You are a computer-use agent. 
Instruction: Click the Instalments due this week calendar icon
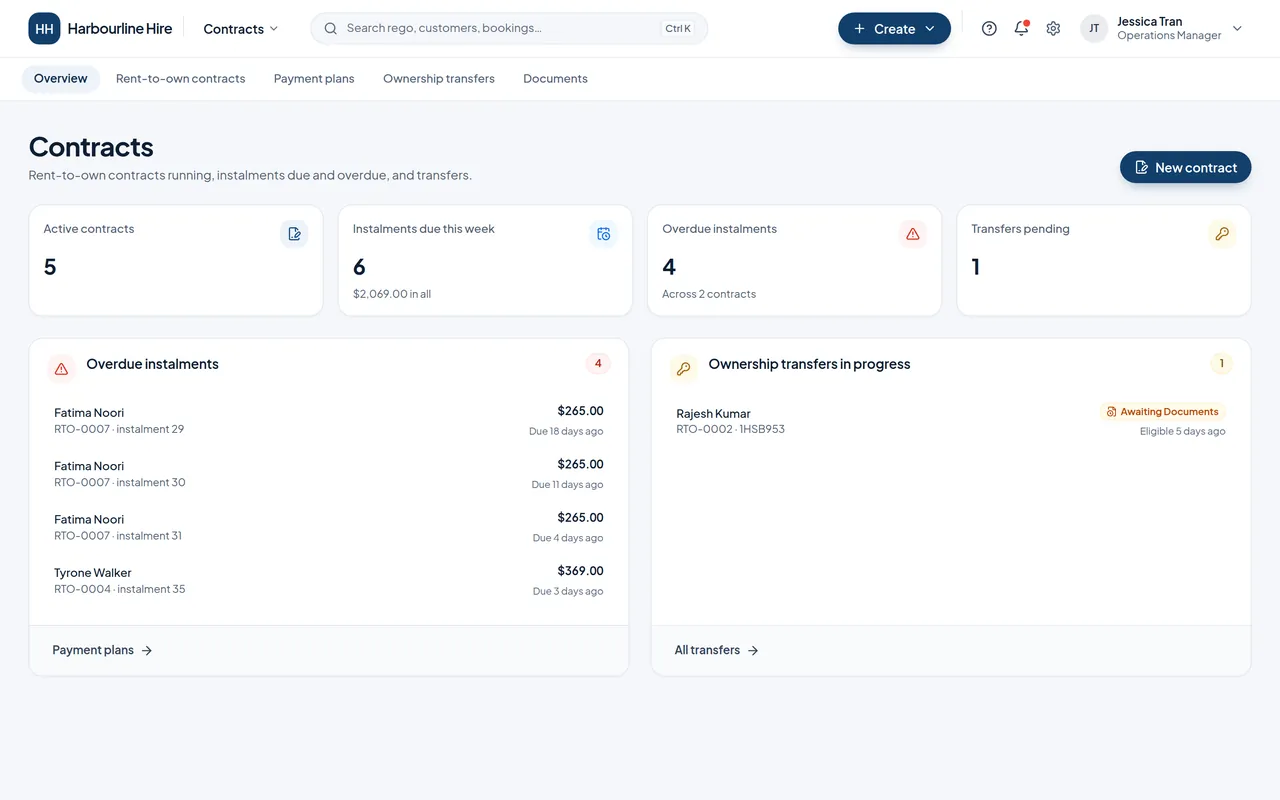(x=603, y=234)
